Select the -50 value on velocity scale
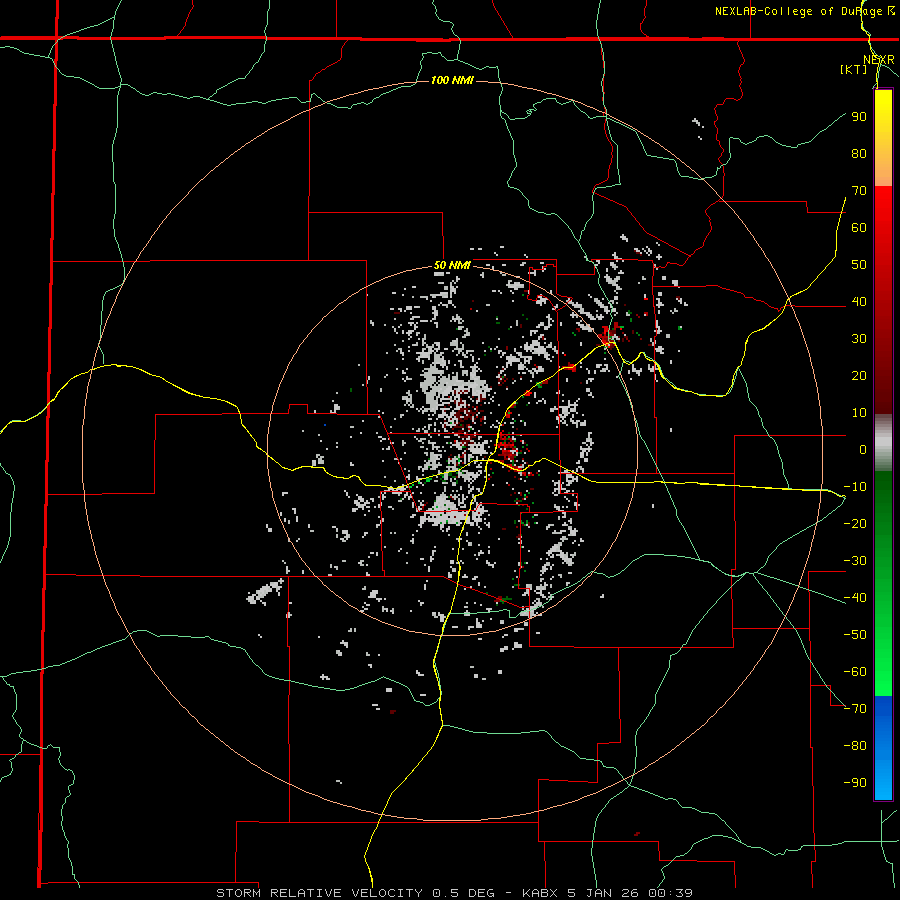Viewport: 900px width, 900px height. click(855, 635)
